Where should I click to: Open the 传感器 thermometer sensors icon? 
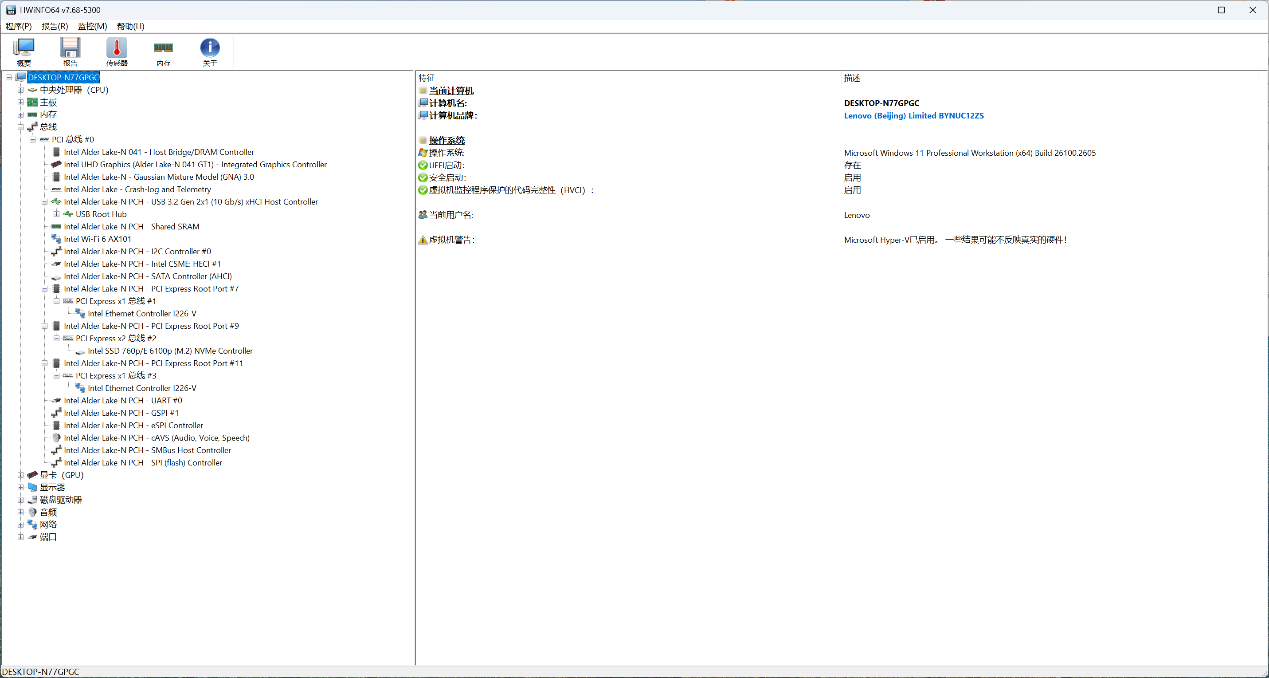click(117, 51)
